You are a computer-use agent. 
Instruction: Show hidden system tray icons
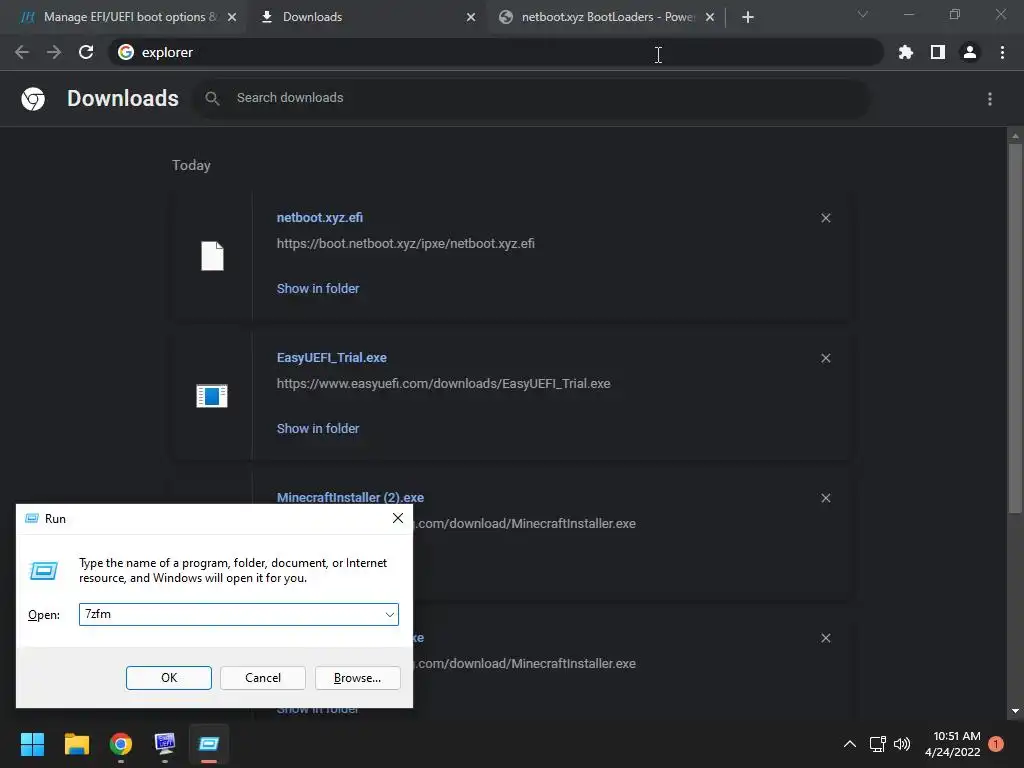point(850,744)
